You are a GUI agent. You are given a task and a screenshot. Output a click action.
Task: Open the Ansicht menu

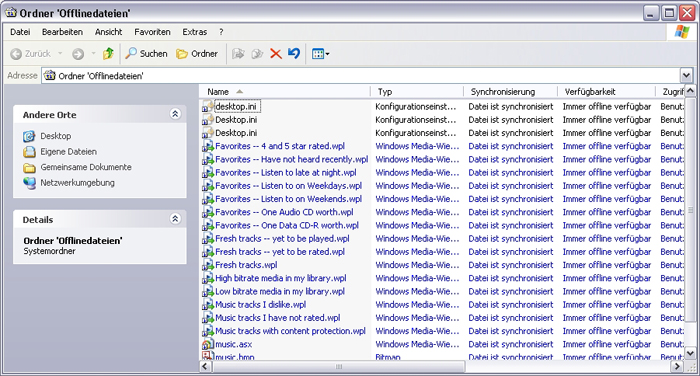[x=108, y=32]
